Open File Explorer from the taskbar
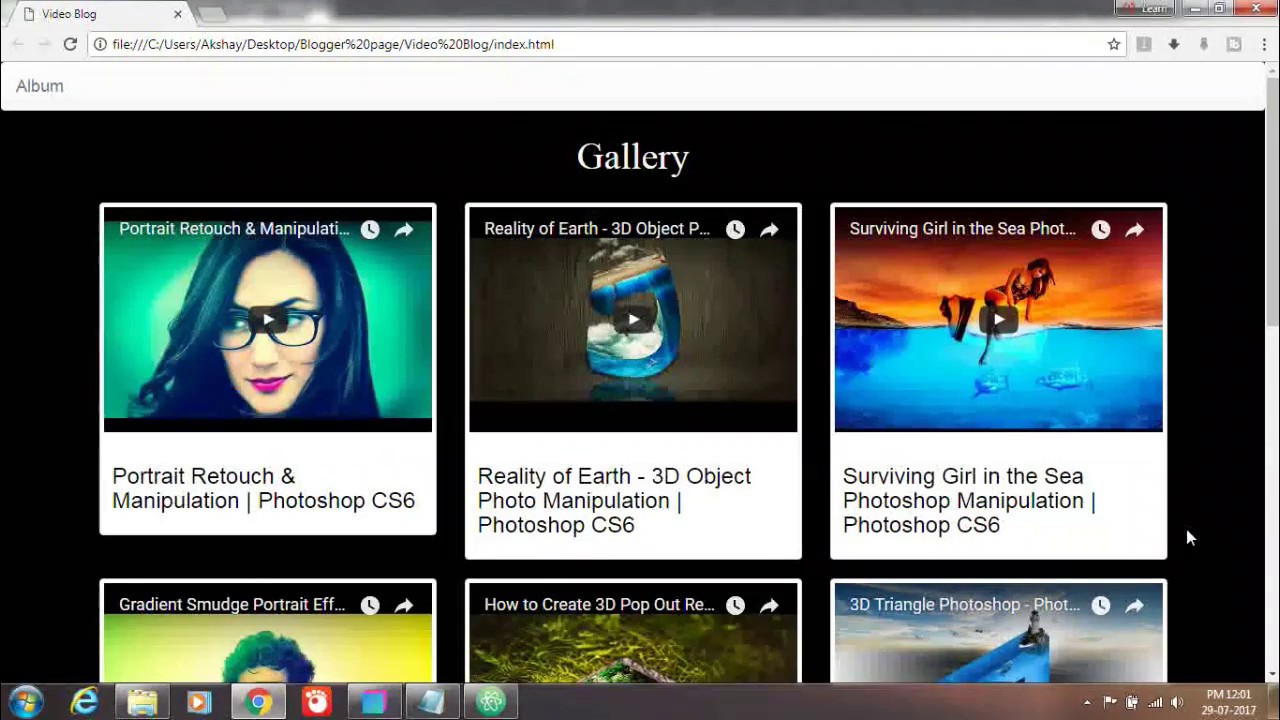Screen dimensions: 1280x720 (x=142, y=702)
